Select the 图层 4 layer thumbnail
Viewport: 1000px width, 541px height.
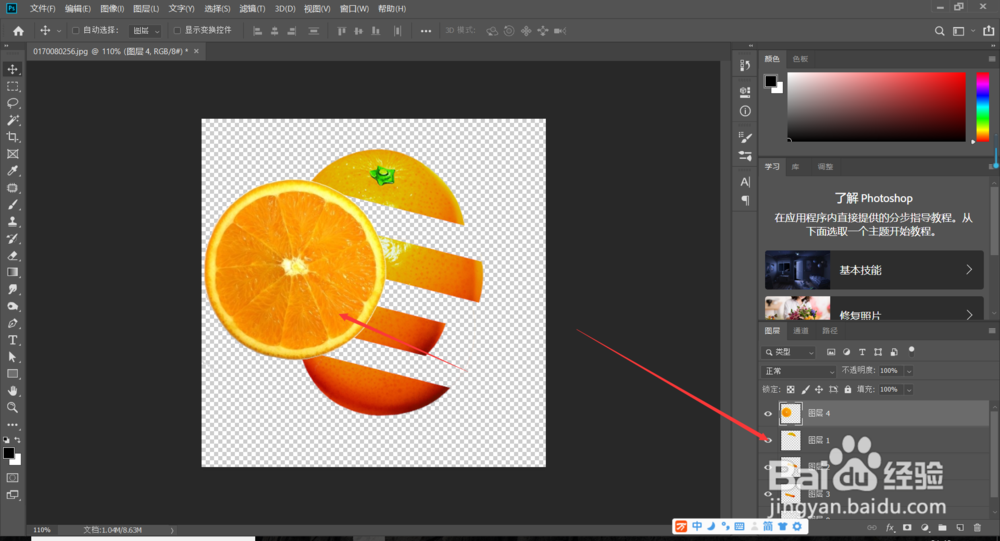pyautogui.click(x=791, y=413)
